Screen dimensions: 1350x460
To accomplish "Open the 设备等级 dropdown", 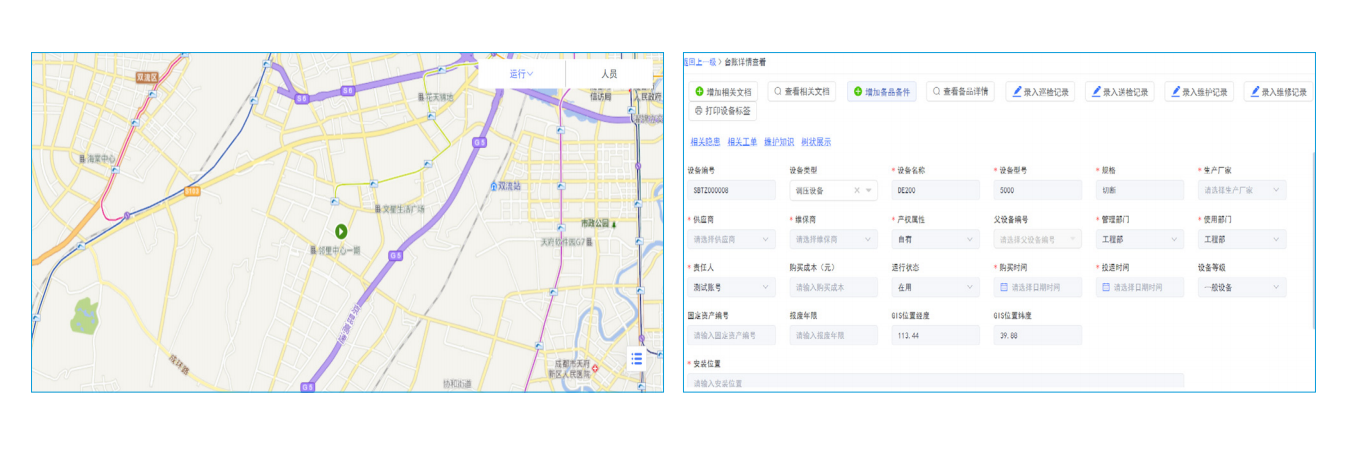I will coord(1241,287).
